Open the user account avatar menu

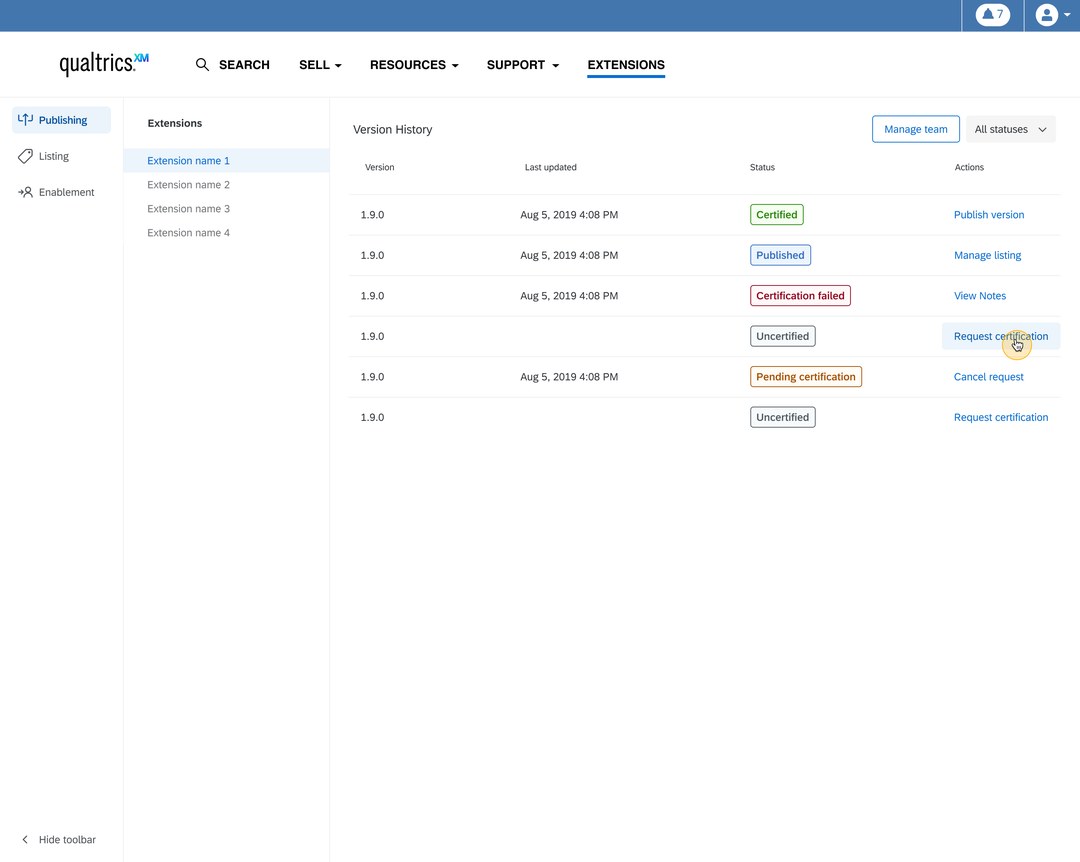coord(1052,14)
